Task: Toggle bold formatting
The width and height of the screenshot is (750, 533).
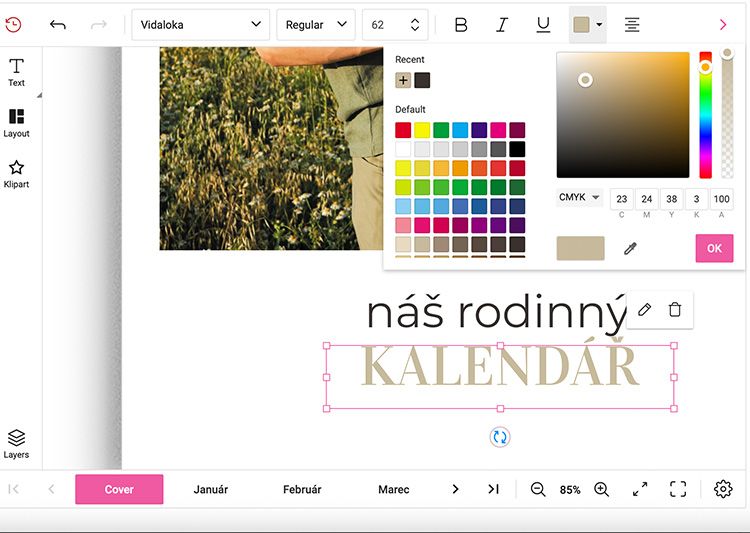Action: (x=461, y=24)
